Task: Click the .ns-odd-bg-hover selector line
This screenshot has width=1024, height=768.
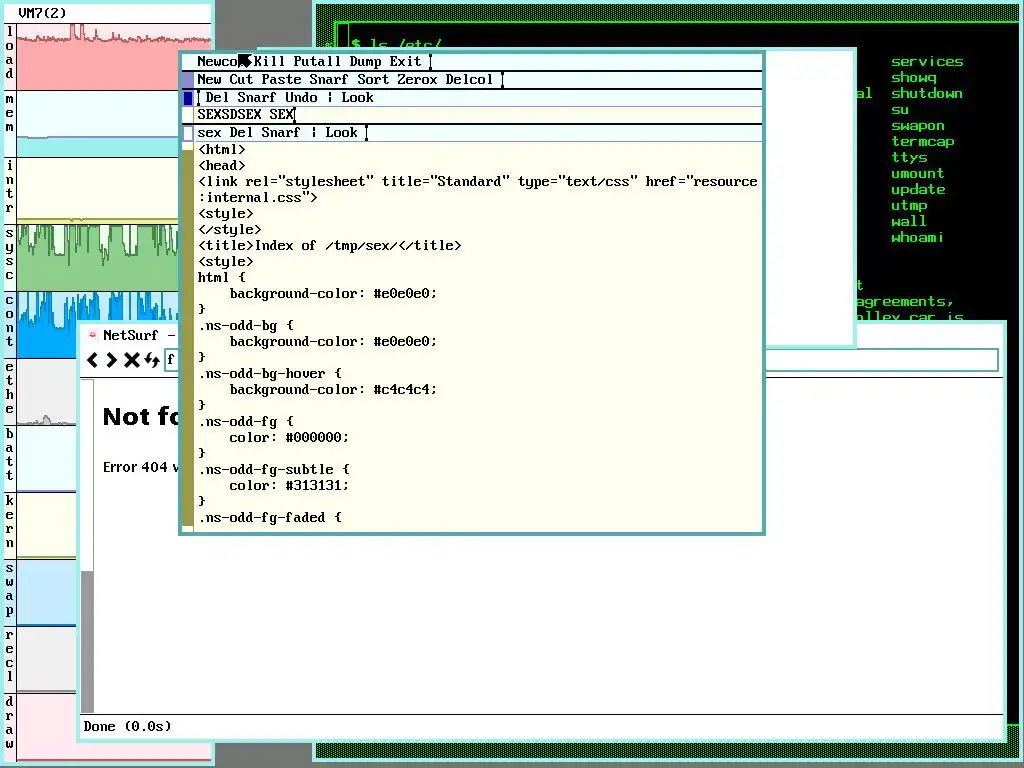Action: click(x=270, y=374)
